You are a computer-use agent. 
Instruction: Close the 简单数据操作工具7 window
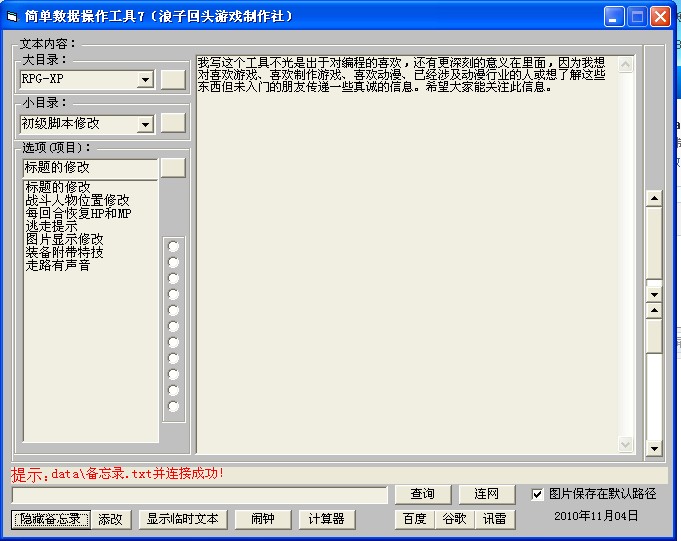[x=660, y=17]
